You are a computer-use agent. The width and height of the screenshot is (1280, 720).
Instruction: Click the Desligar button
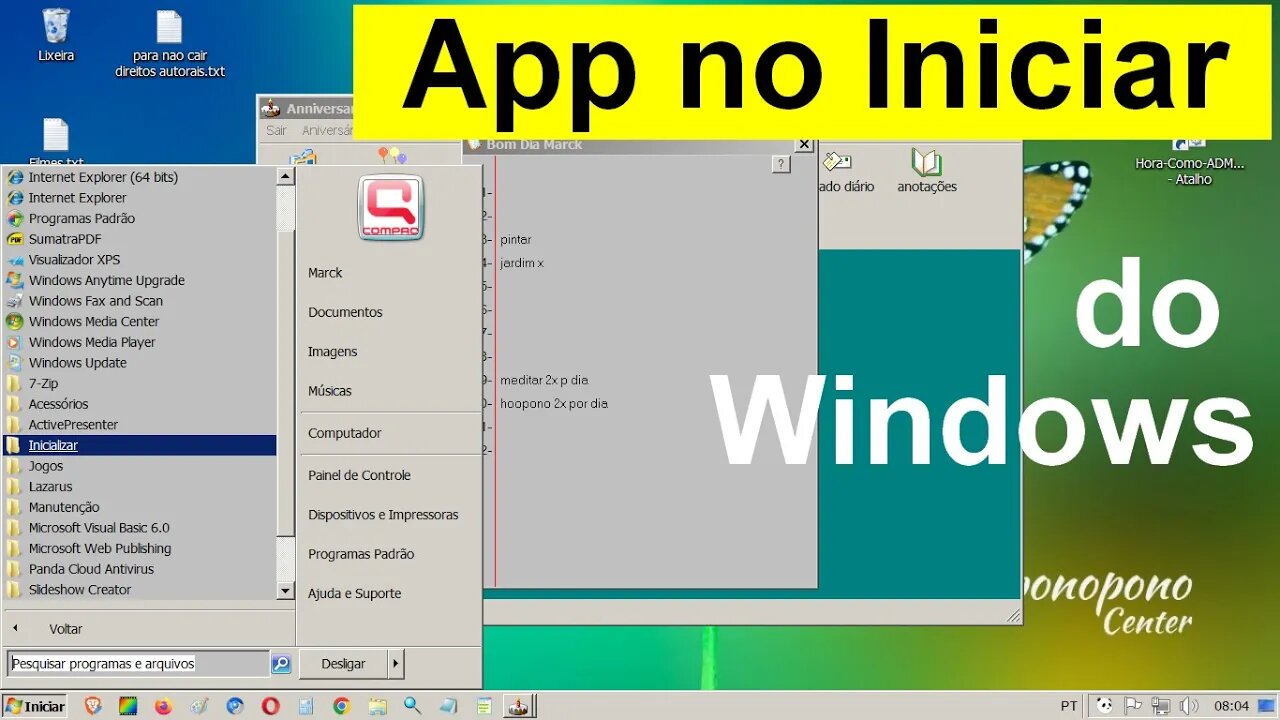coord(343,663)
